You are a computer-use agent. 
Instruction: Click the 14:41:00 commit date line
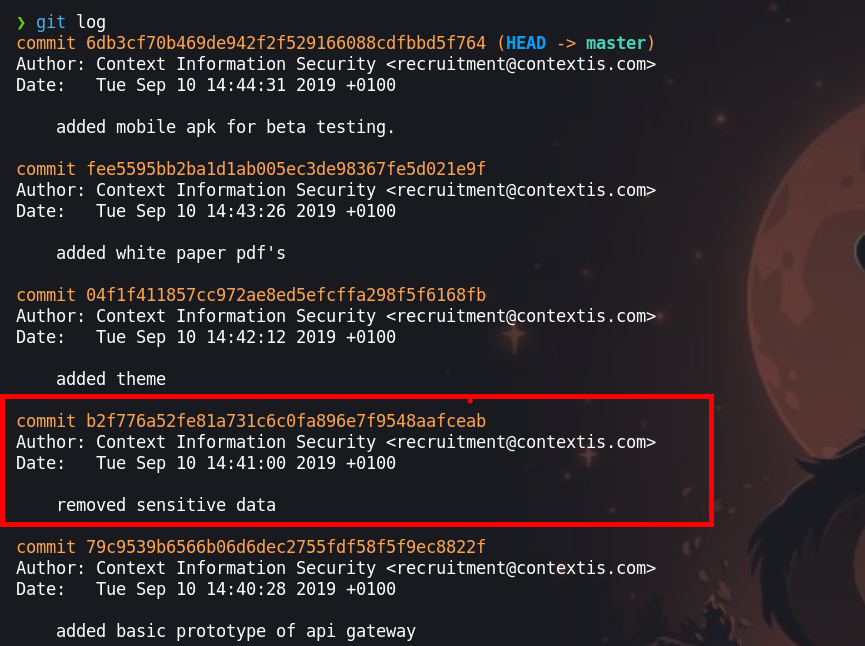(x=245, y=463)
